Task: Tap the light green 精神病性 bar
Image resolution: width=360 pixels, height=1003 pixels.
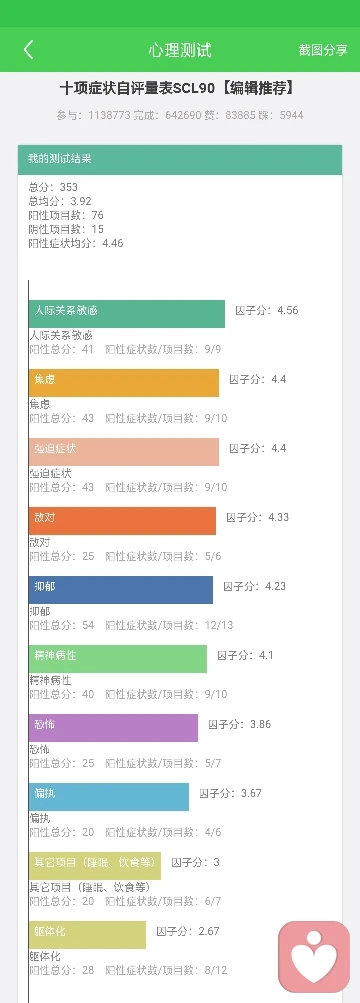Action: click(x=118, y=659)
